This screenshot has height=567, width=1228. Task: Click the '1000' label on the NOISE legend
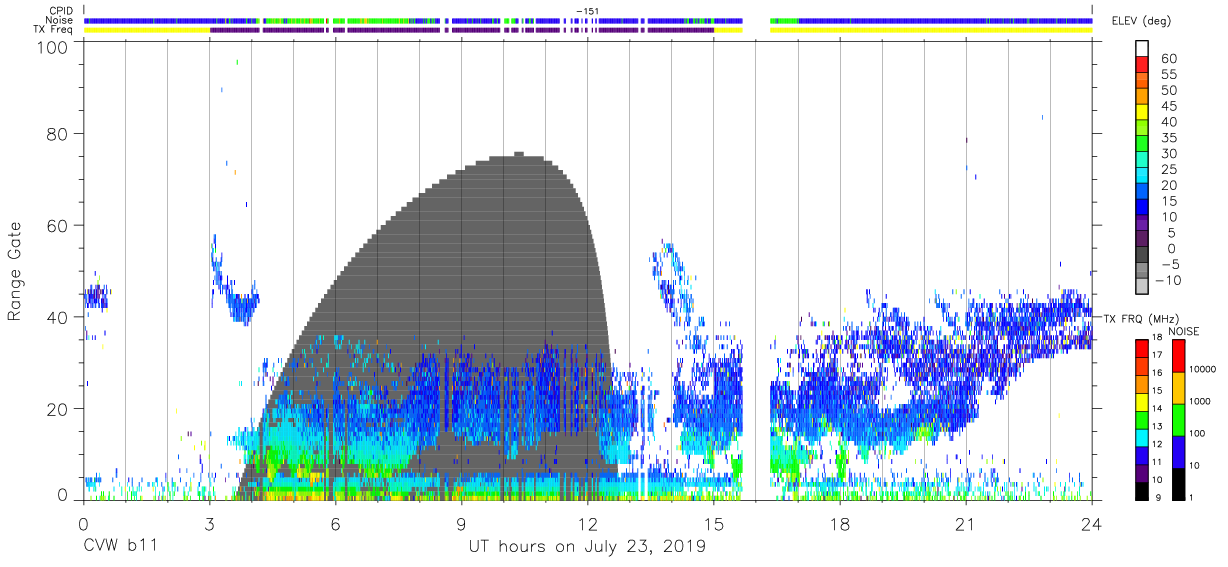(1198, 401)
